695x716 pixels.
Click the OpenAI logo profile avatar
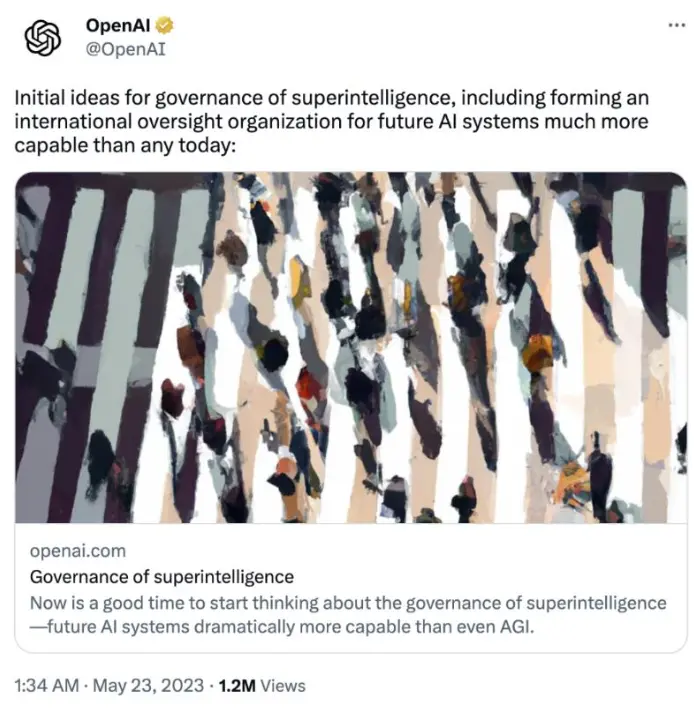[x=42, y=38]
